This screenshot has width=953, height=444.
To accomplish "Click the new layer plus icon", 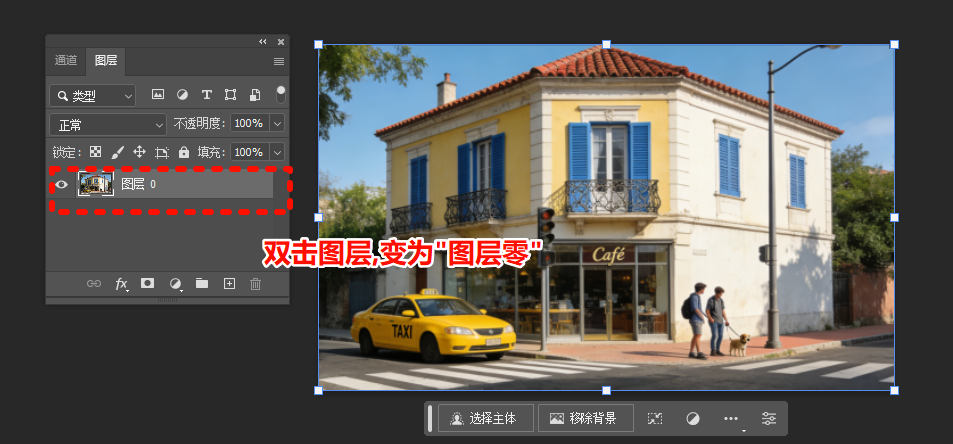I will point(229,284).
